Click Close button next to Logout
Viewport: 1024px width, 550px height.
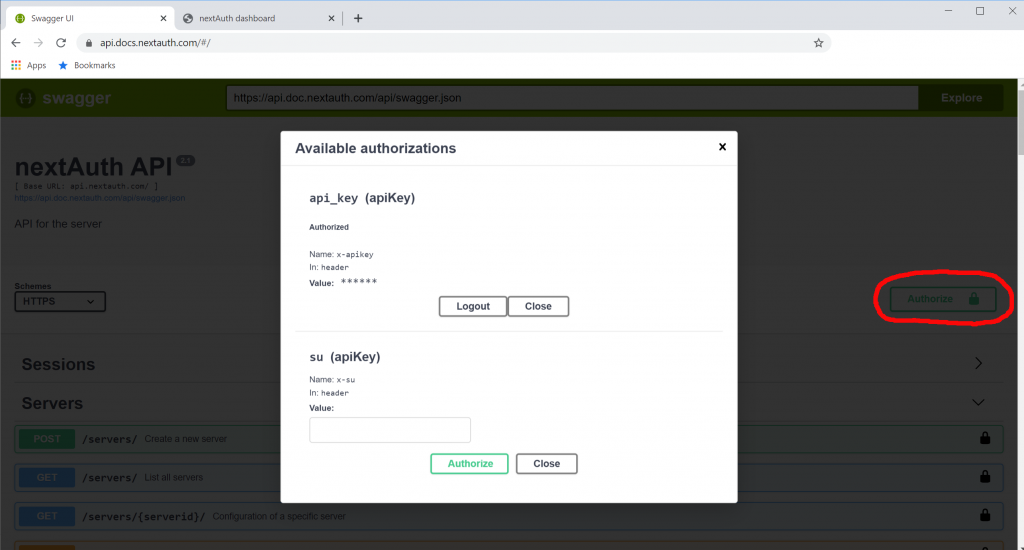pos(538,306)
